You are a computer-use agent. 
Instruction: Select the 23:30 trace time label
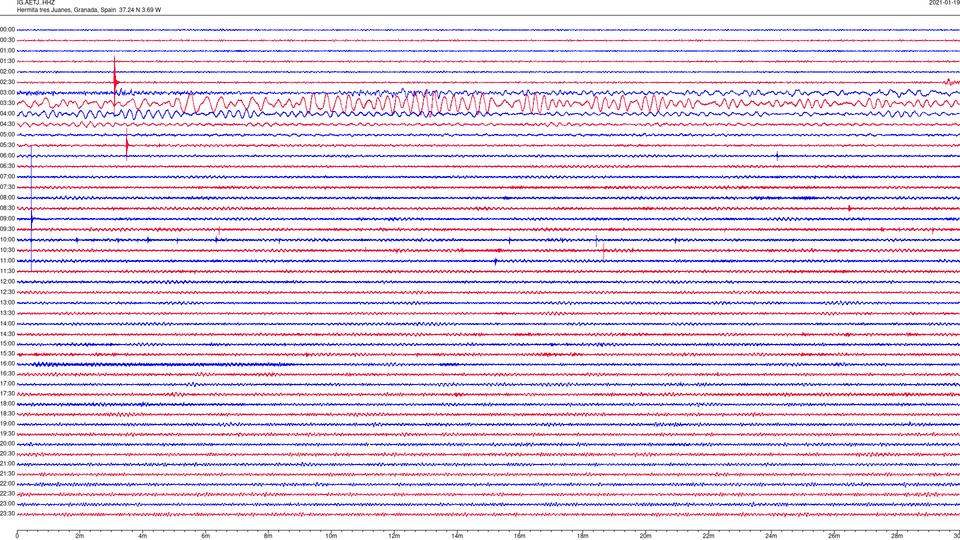(x=7, y=514)
